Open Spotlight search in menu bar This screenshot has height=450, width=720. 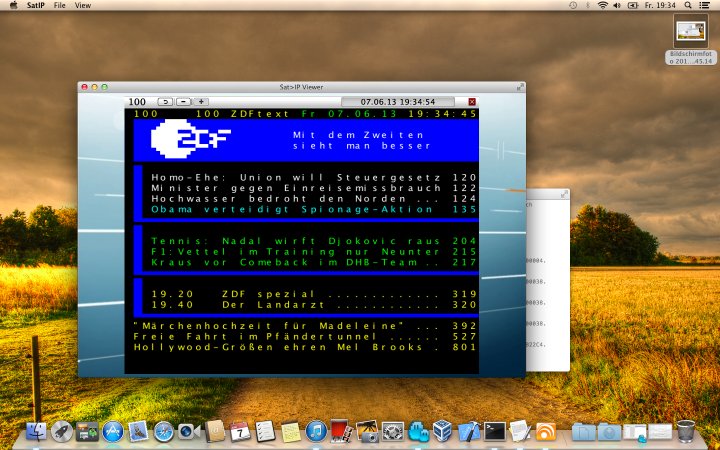689,6
